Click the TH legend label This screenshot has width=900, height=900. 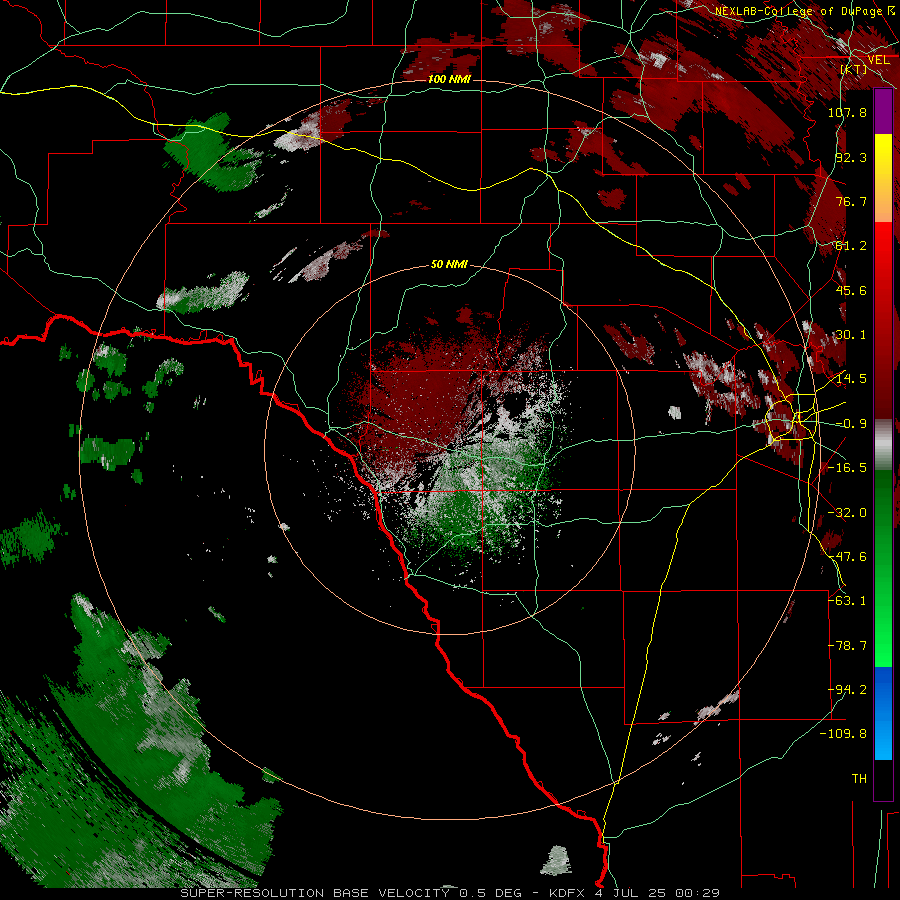[859, 779]
